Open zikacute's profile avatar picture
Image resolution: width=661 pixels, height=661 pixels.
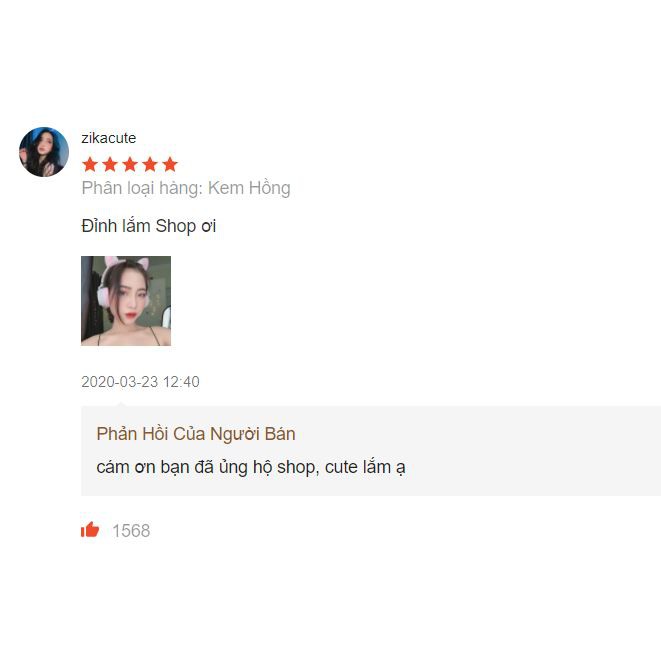(44, 152)
